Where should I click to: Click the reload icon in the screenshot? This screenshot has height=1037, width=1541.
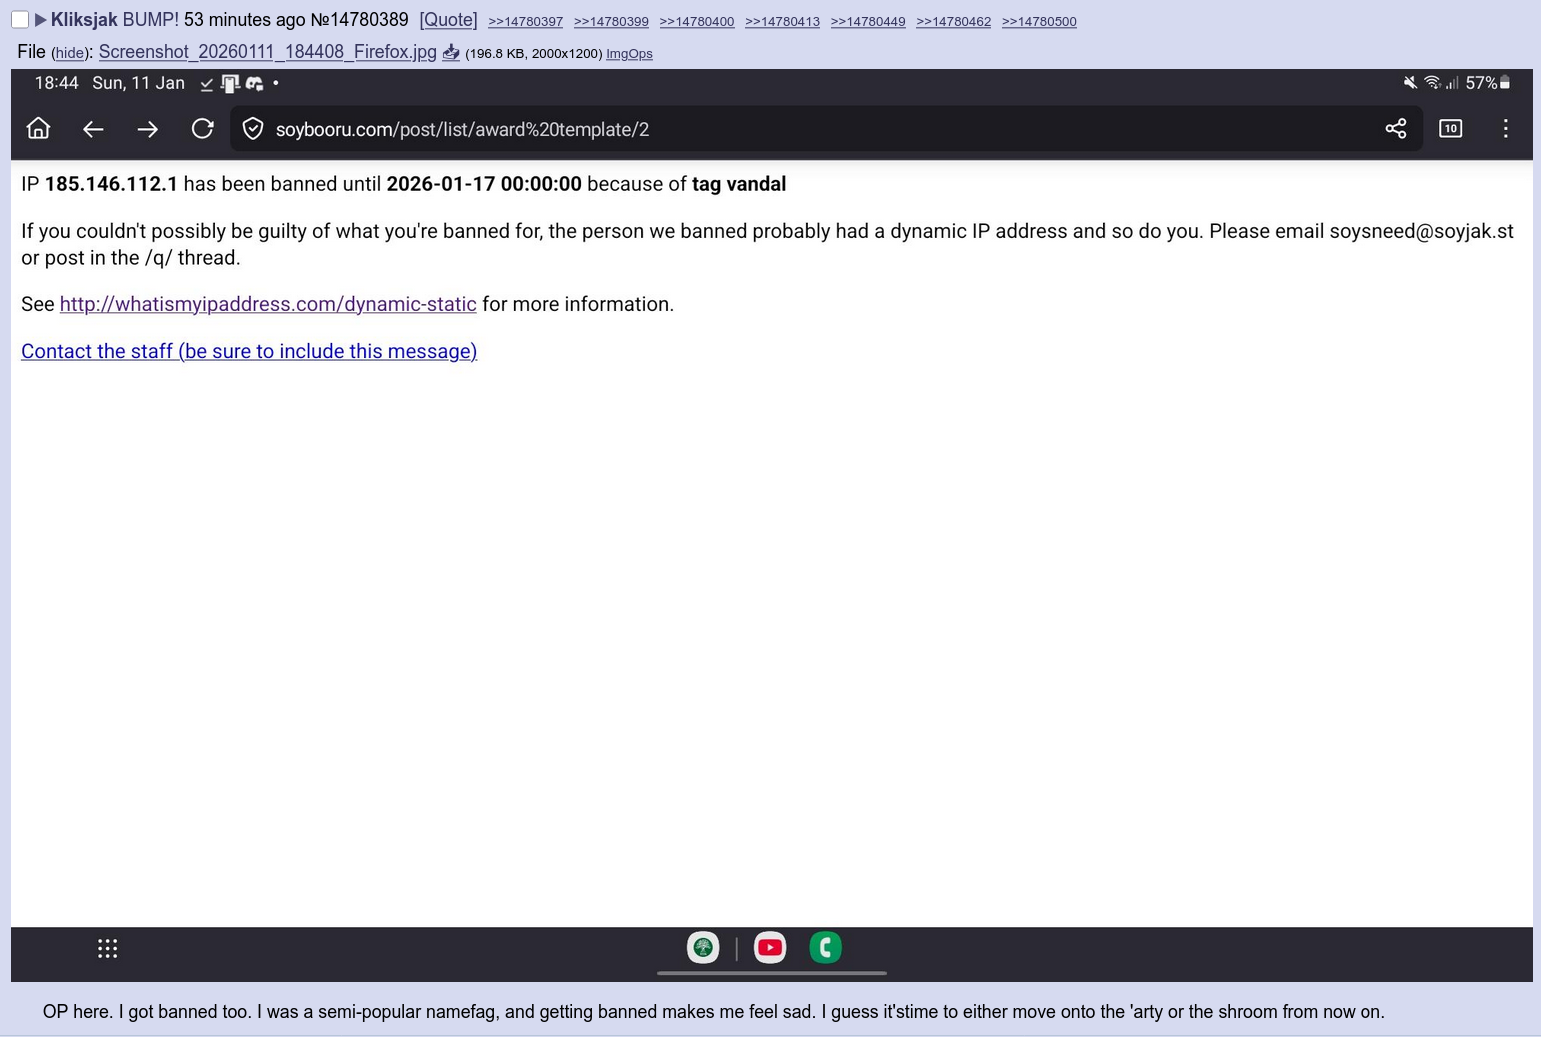click(x=202, y=128)
